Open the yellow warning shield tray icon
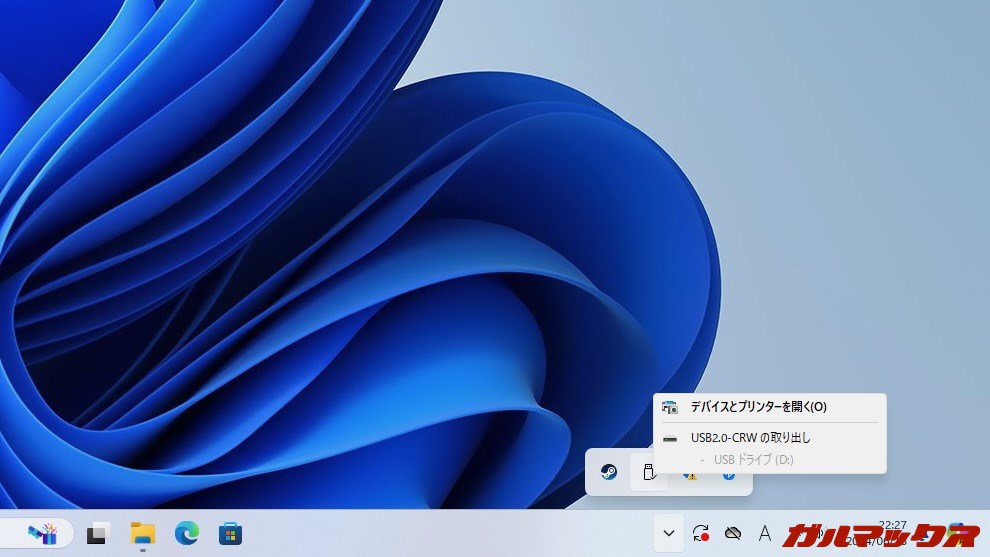 [x=689, y=476]
